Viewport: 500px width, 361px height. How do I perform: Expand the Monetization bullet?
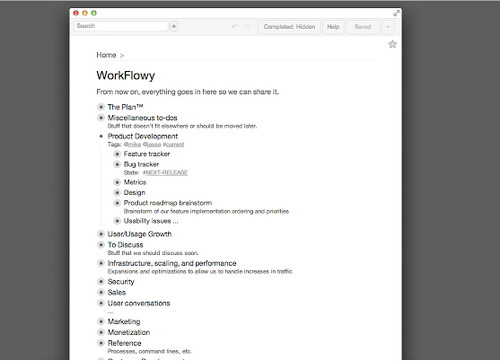[x=101, y=332]
